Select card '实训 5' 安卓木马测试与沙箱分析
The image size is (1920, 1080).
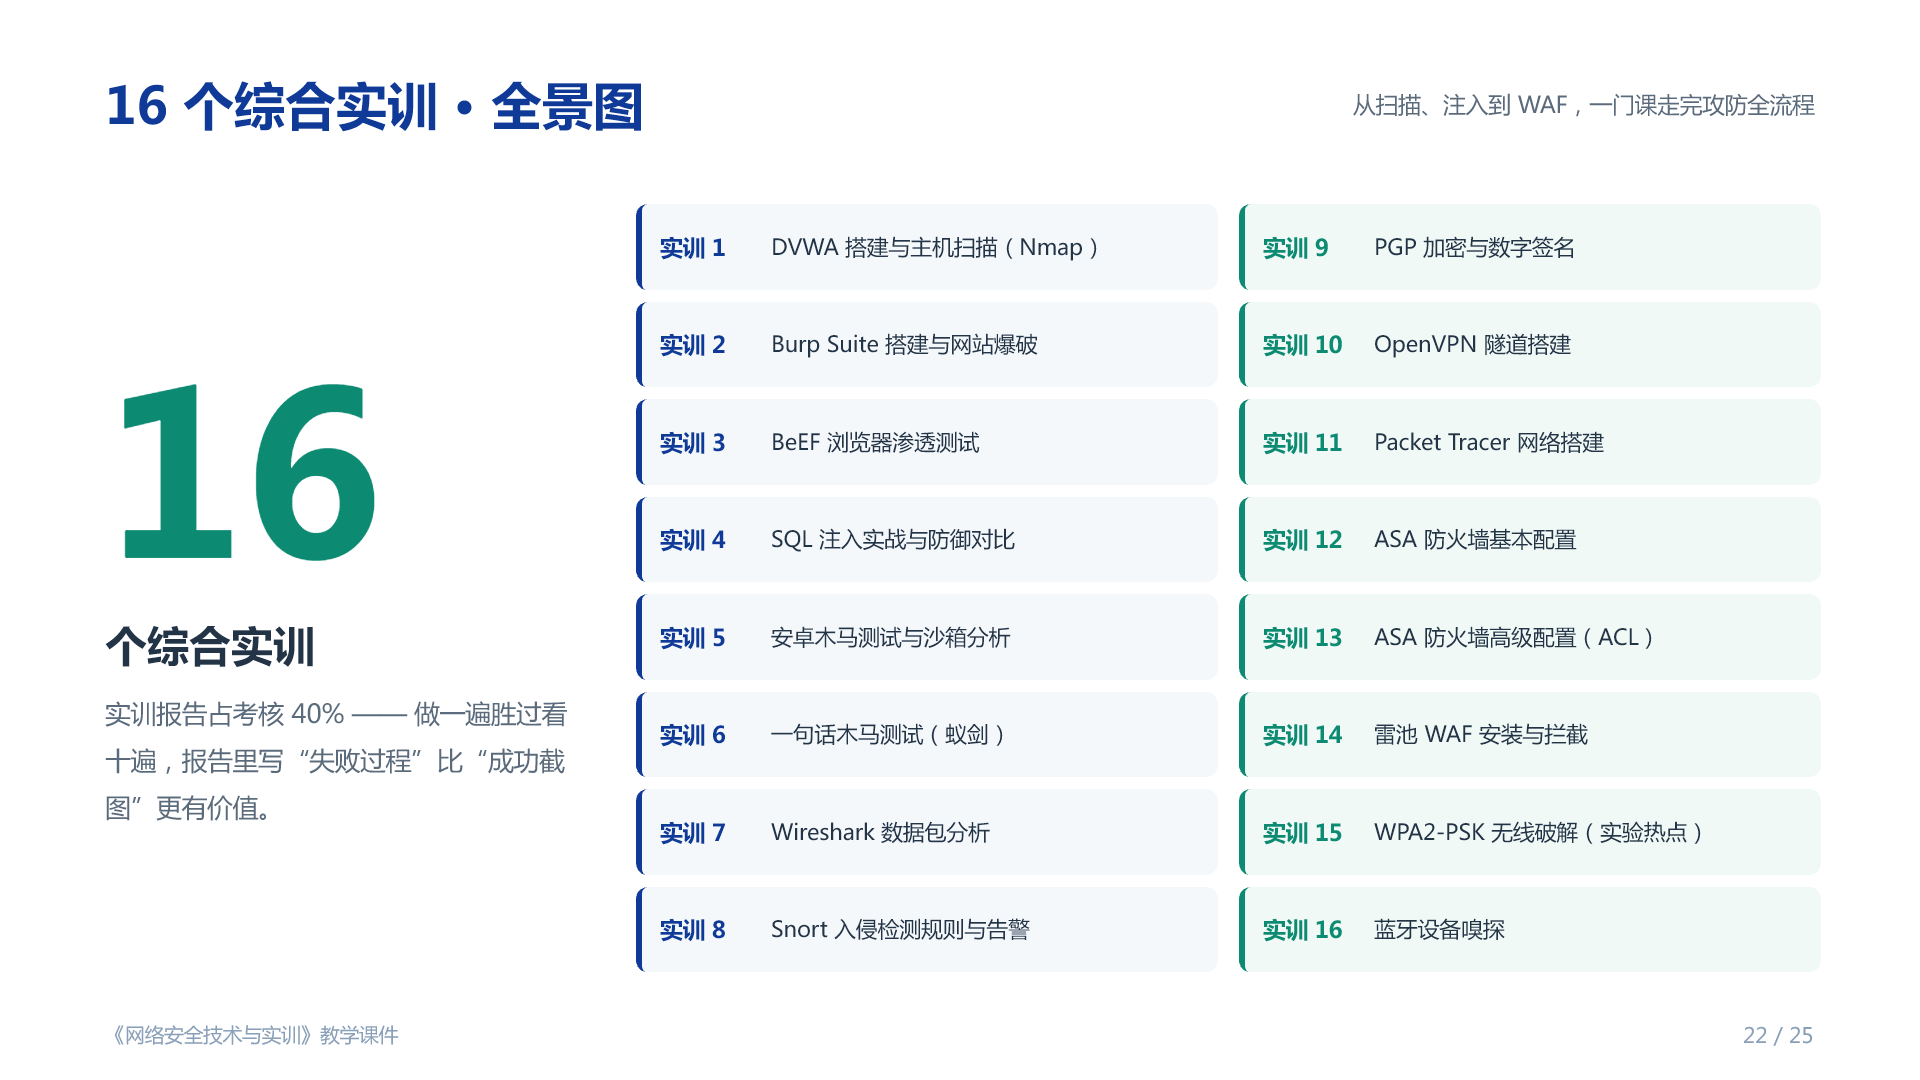pyautogui.click(x=927, y=637)
